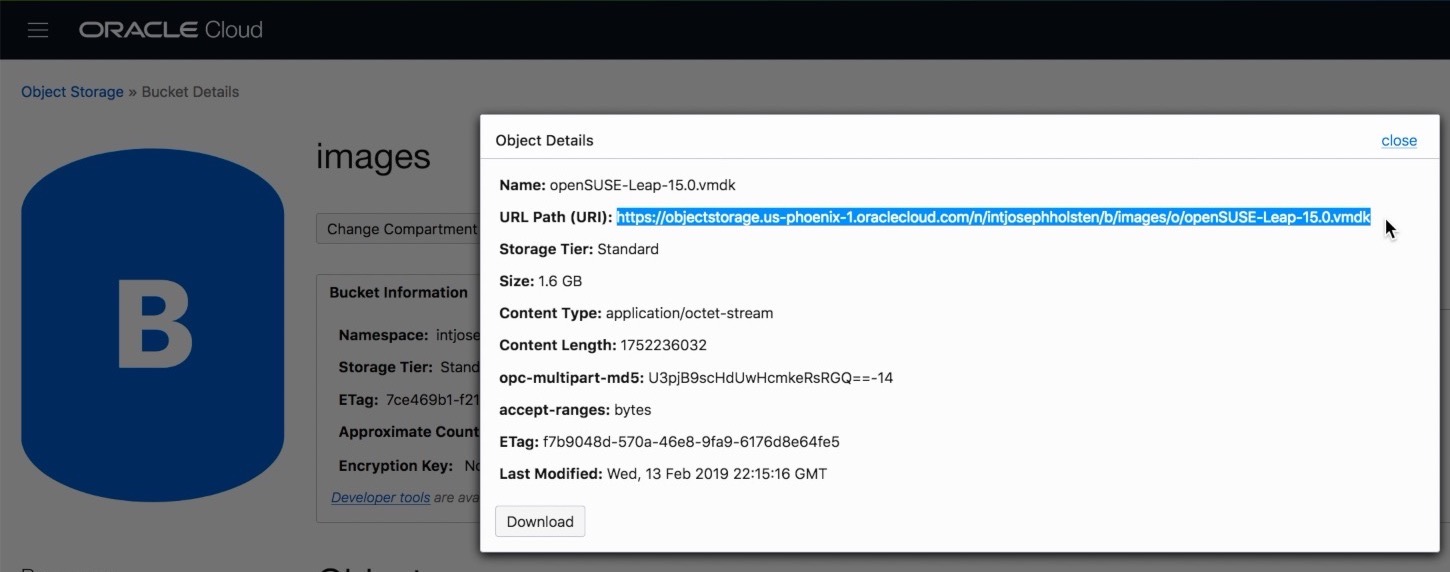Click the Namespace field in Bucket Information
Screen dimensions: 1450x572
pyautogui.click(x=408, y=336)
